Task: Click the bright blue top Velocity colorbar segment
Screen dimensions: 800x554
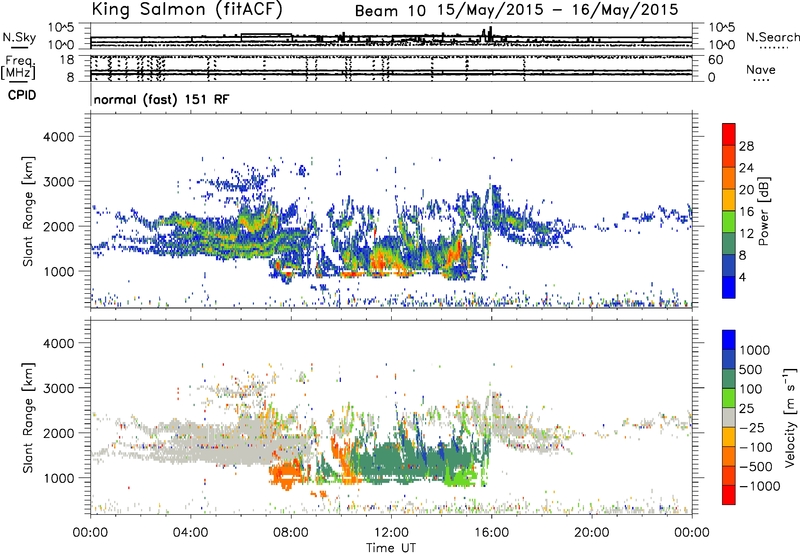Action: coord(729,340)
